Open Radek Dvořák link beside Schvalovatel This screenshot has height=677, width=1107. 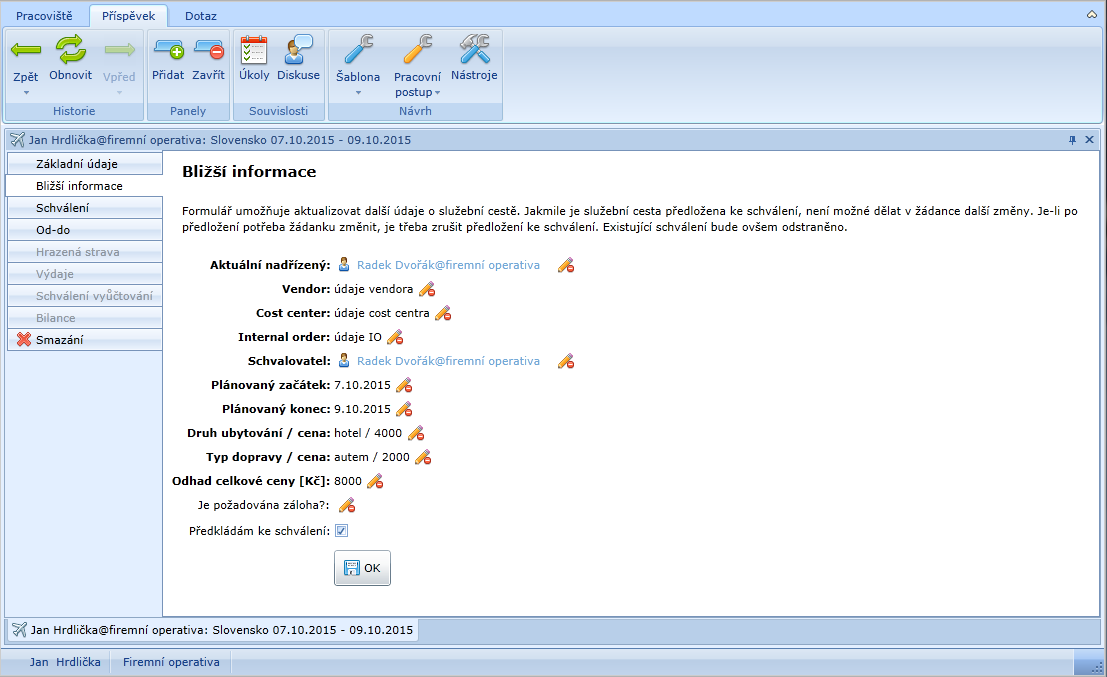pyautogui.click(x=447, y=361)
